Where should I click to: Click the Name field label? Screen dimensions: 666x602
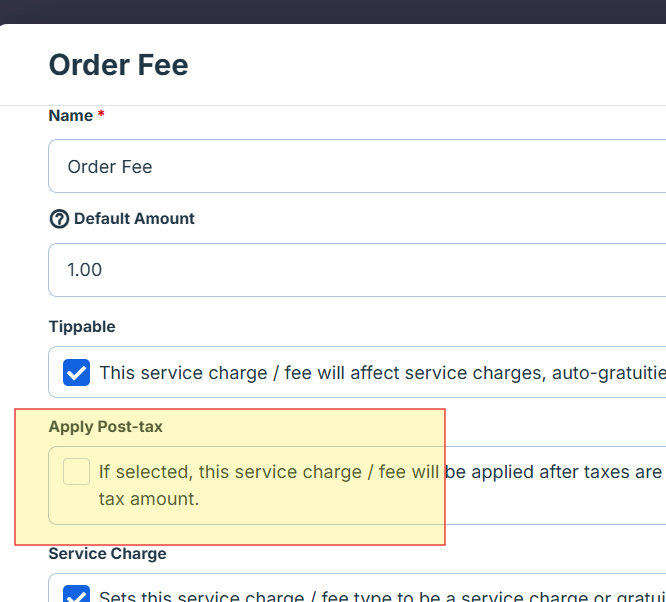70,116
